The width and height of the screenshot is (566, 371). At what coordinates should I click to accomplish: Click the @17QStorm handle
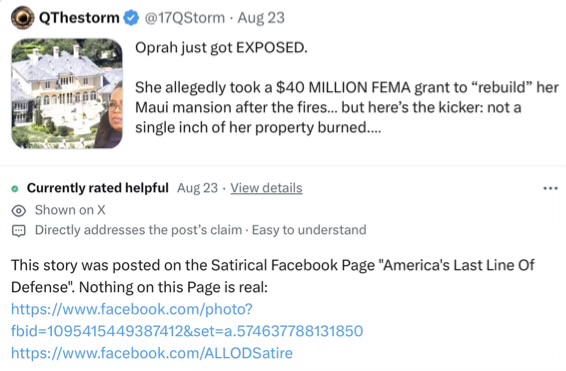click(185, 18)
